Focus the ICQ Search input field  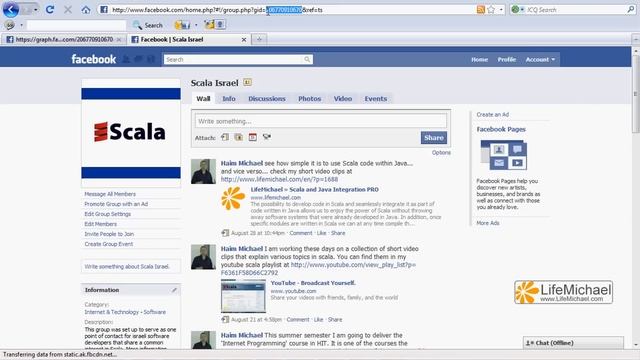click(576, 9)
